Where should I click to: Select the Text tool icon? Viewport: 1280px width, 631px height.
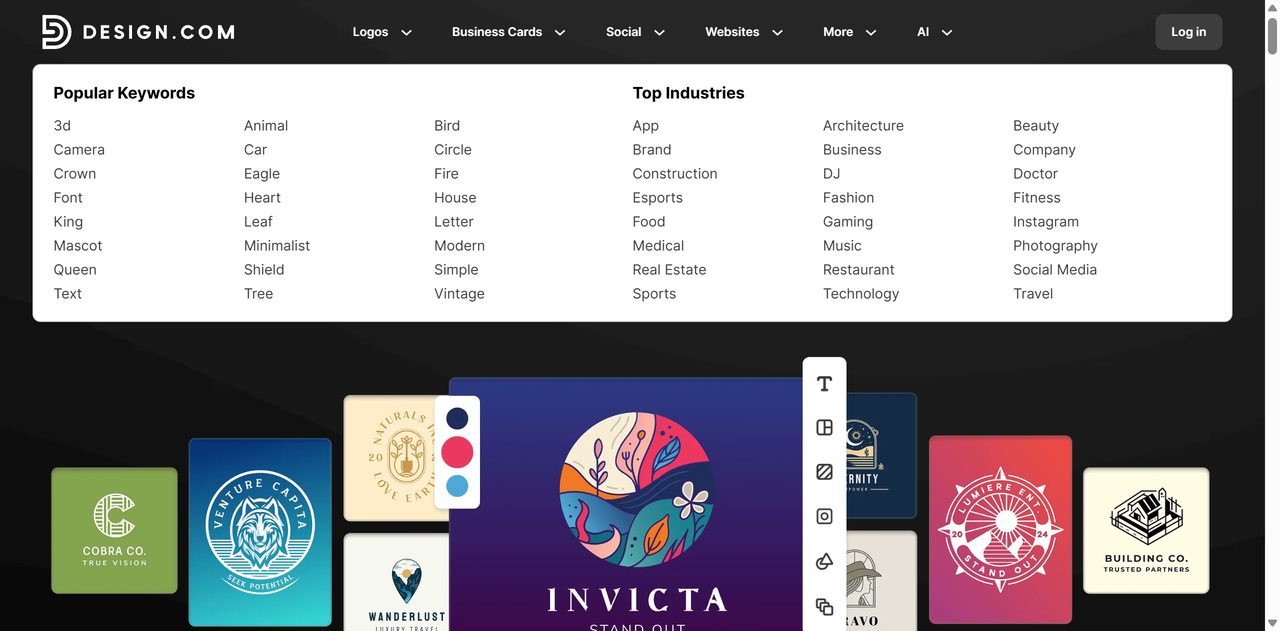click(824, 384)
